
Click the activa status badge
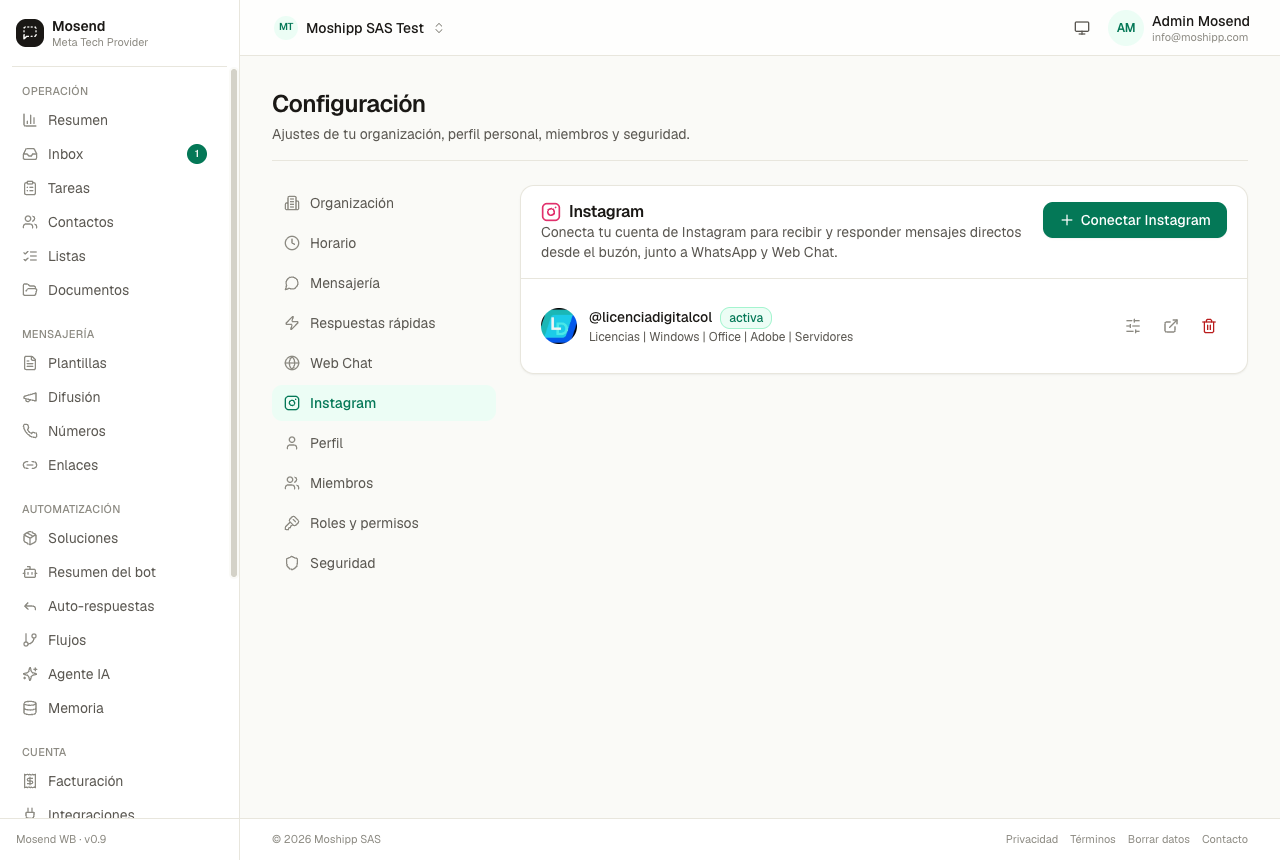[x=746, y=318]
